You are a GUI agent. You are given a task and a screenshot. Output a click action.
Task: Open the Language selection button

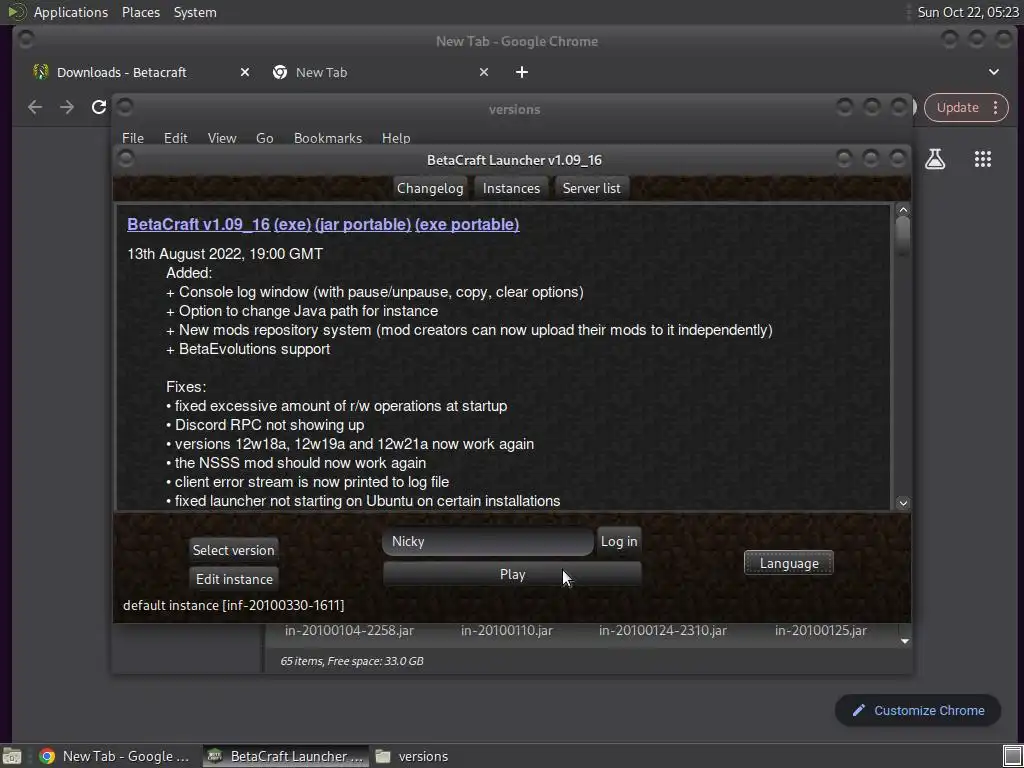[x=789, y=563]
